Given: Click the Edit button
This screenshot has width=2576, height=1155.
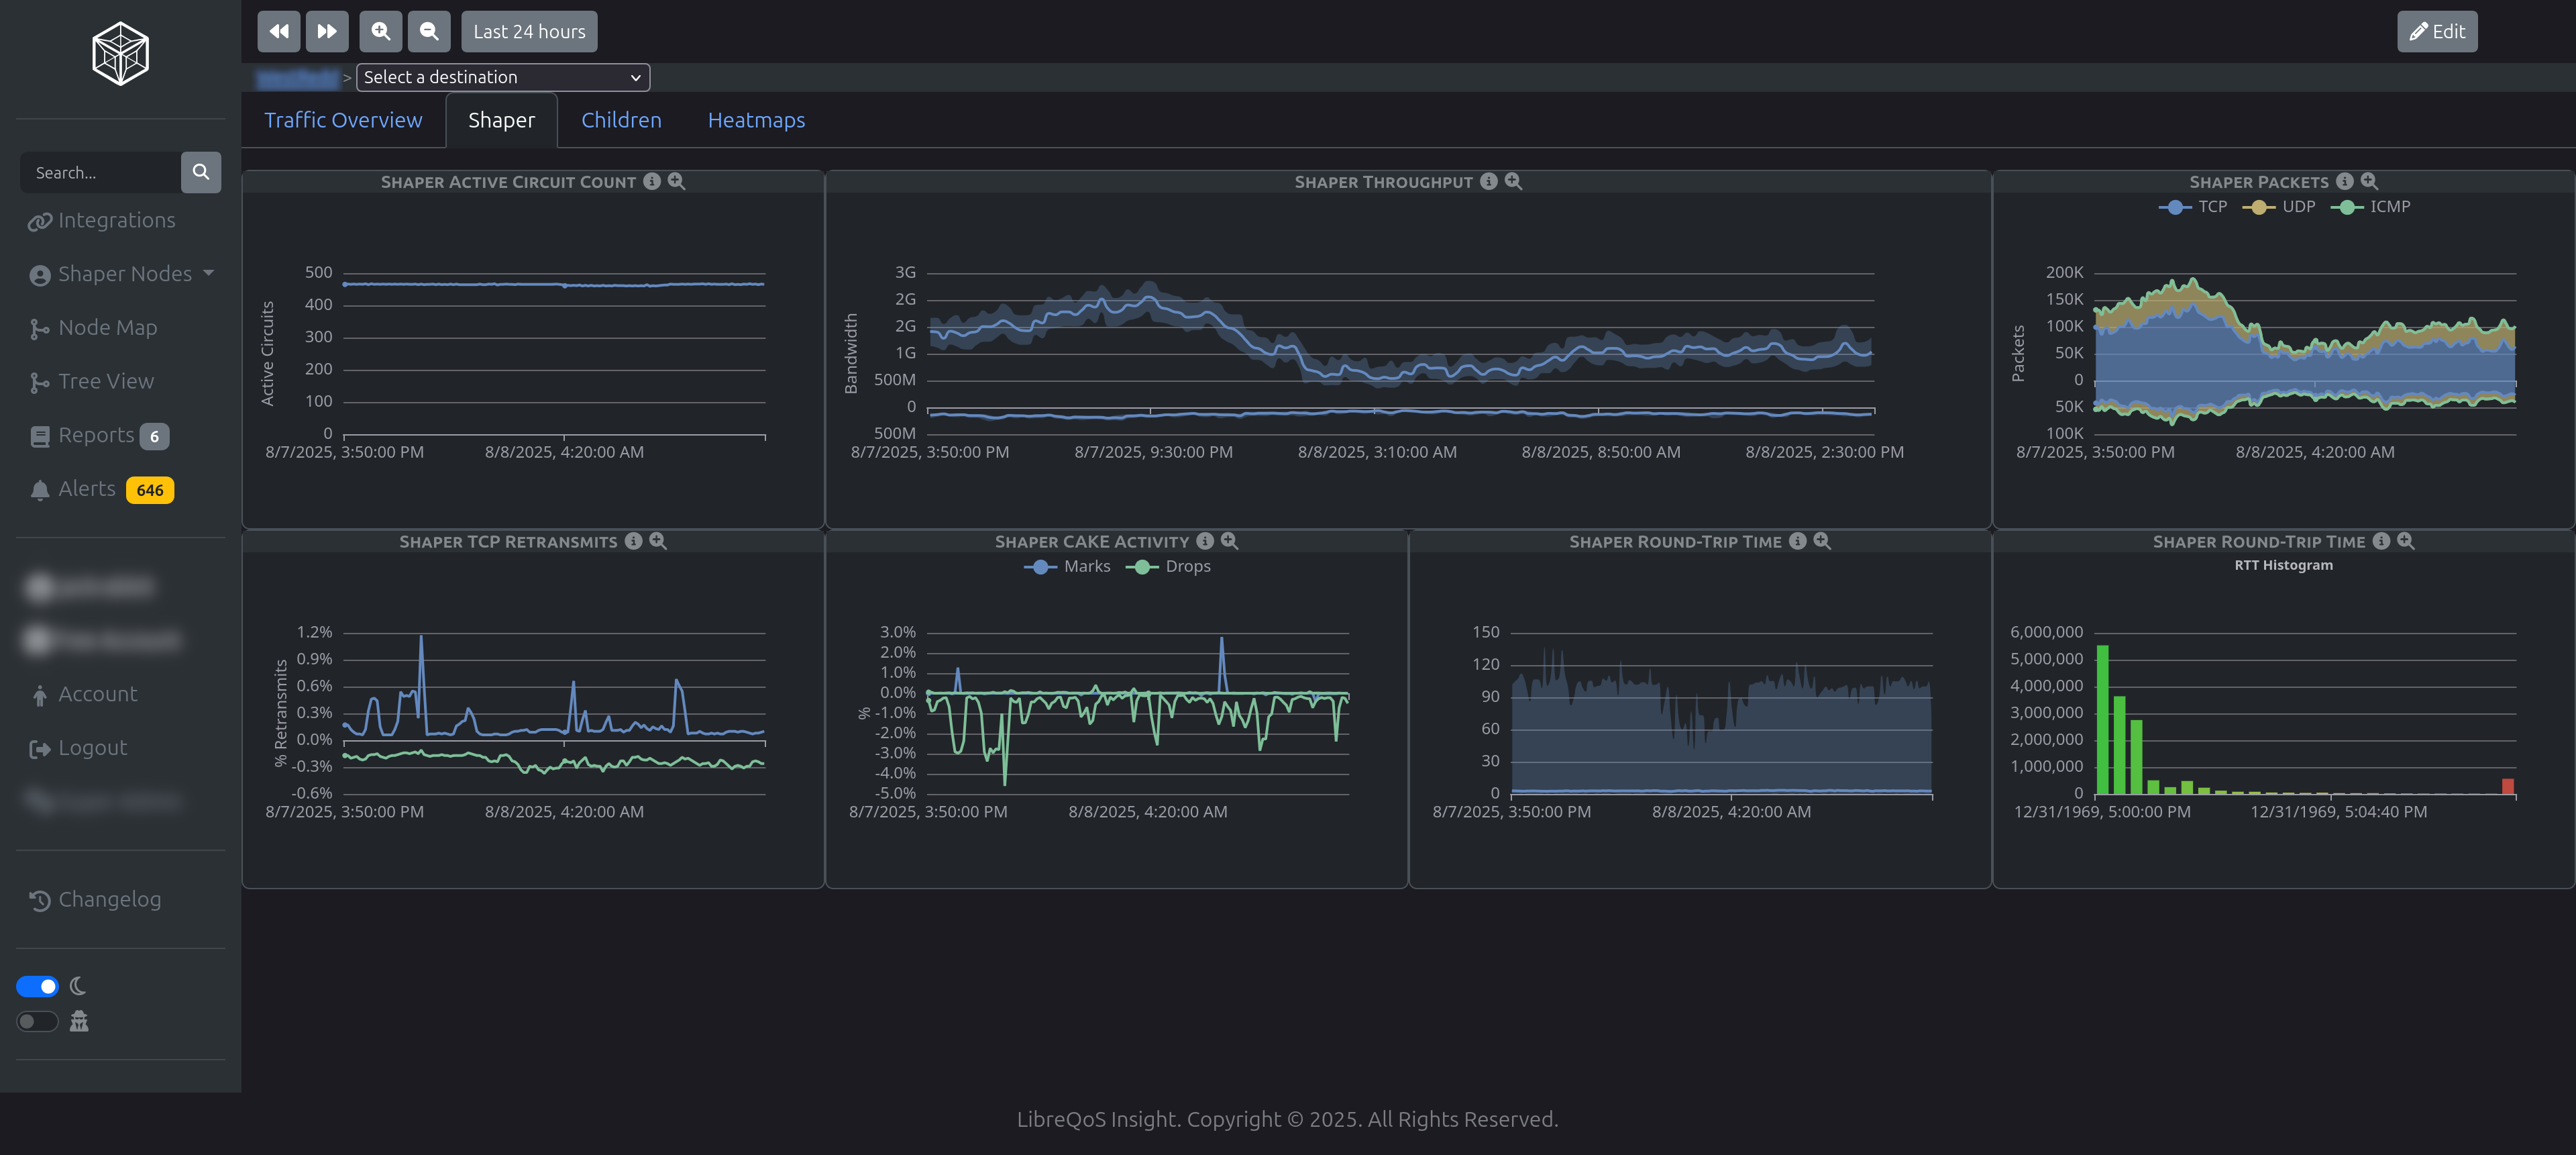Looking at the screenshot, I should click(x=2436, y=32).
